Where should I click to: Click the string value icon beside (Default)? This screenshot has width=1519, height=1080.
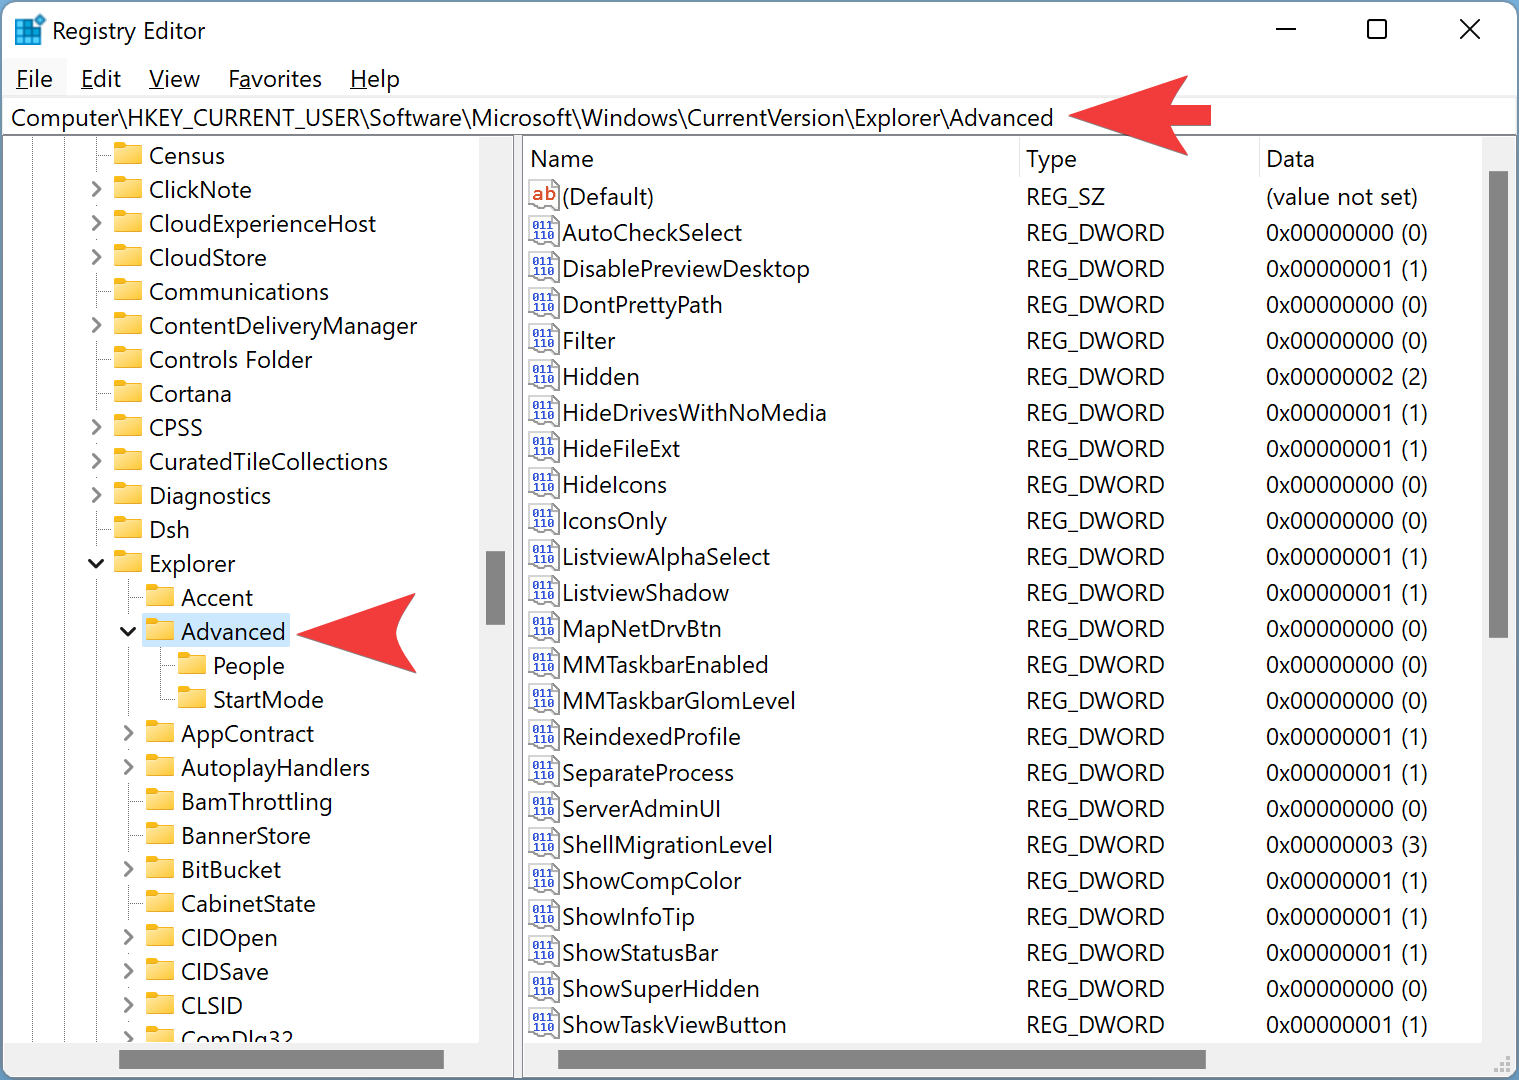coord(543,195)
